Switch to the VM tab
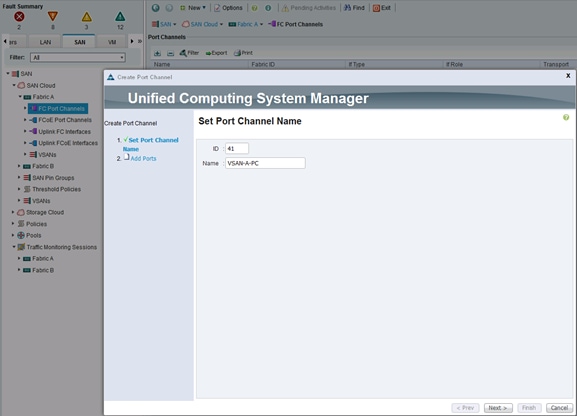 112,42
